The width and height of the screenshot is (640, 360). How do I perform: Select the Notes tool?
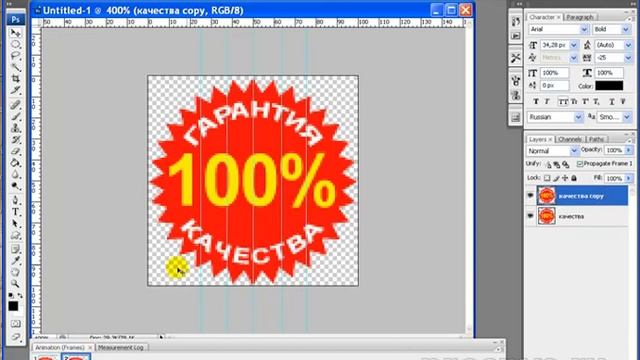16,249
